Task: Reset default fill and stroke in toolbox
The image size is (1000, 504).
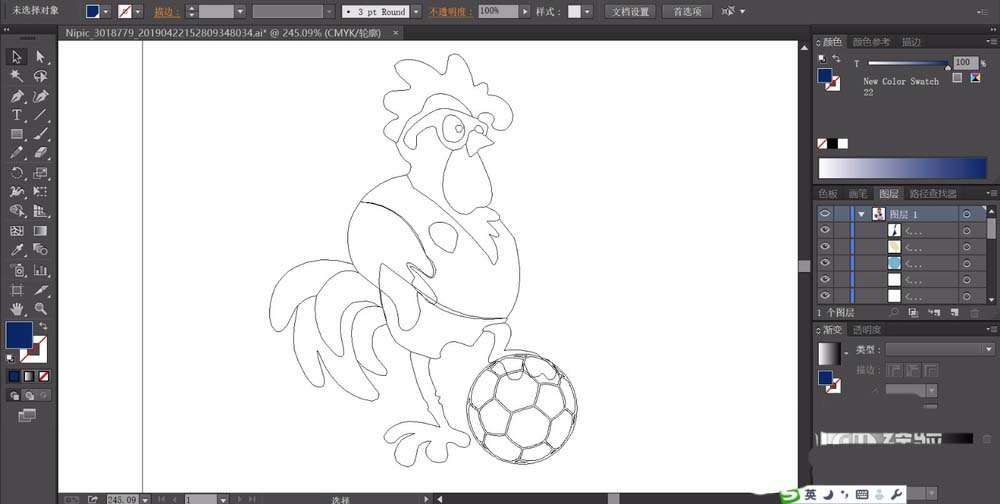Action: click(11, 359)
